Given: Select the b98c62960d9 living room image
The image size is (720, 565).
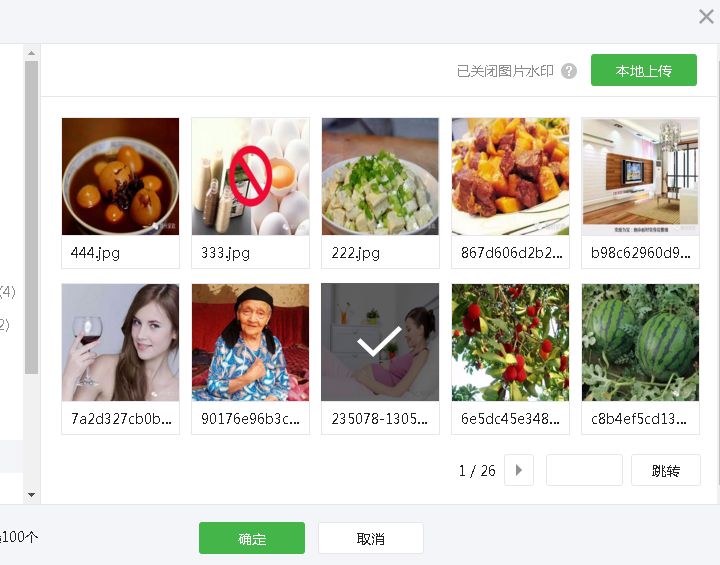Looking at the screenshot, I should 640,176.
